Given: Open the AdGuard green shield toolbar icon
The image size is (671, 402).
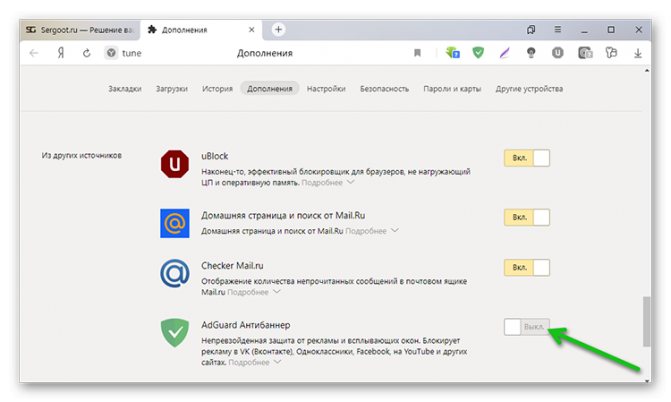Looking at the screenshot, I should (x=478, y=53).
